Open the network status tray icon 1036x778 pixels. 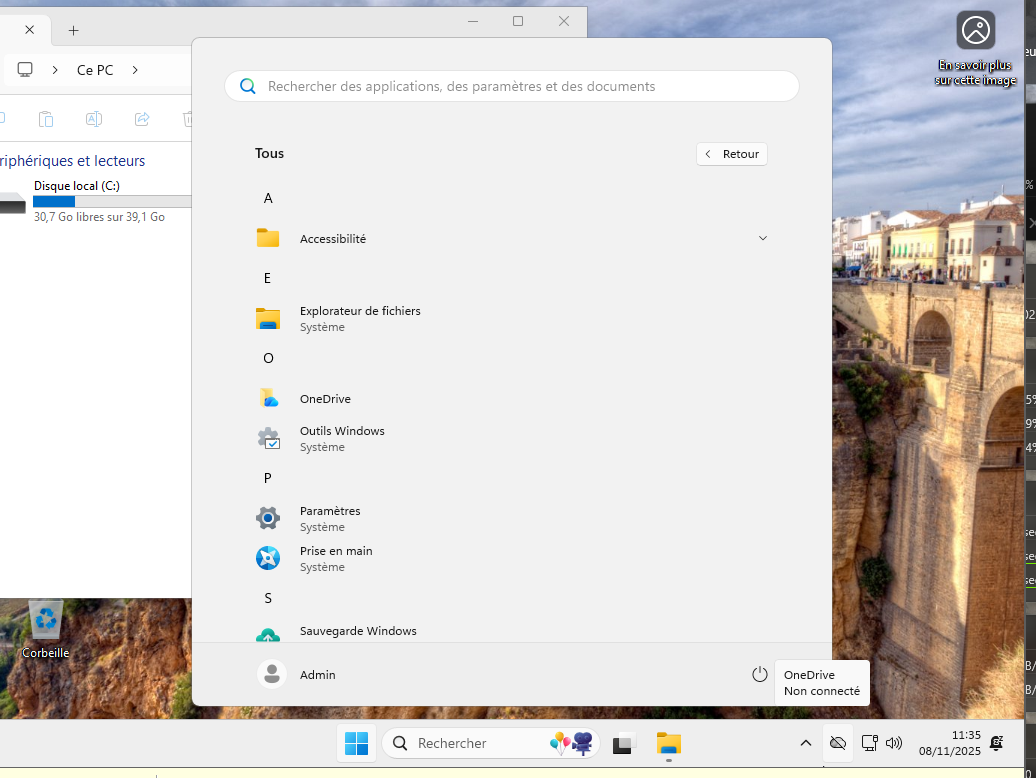870,744
